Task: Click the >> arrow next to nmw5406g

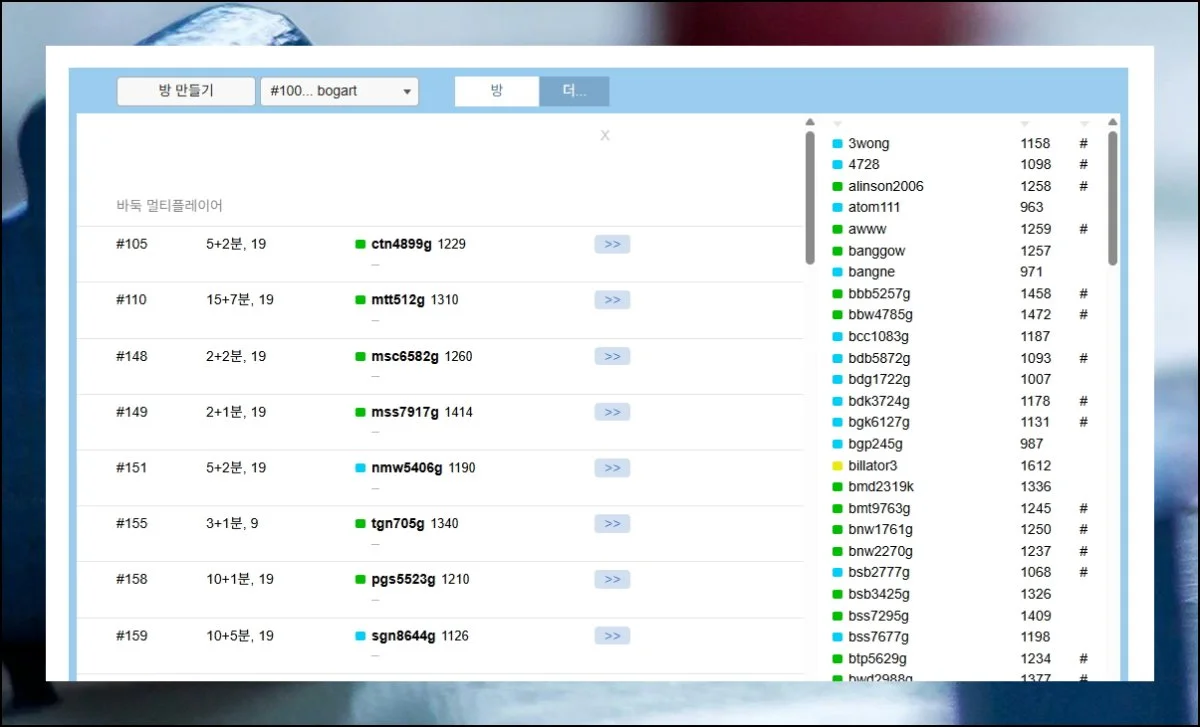Action: [612, 468]
